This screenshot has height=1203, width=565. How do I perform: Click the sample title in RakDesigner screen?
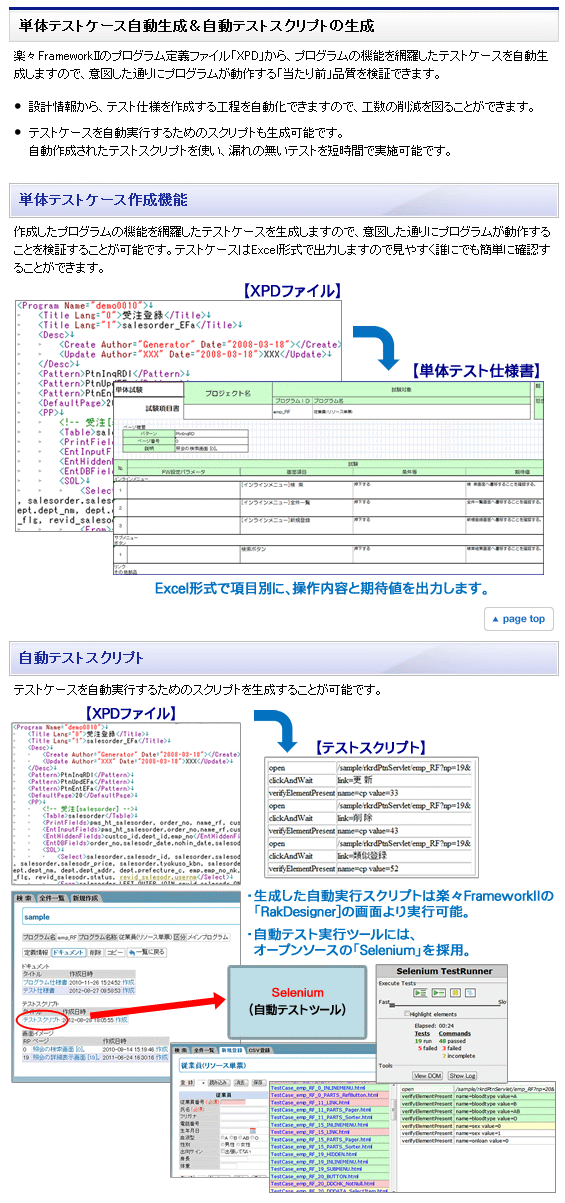[35, 917]
